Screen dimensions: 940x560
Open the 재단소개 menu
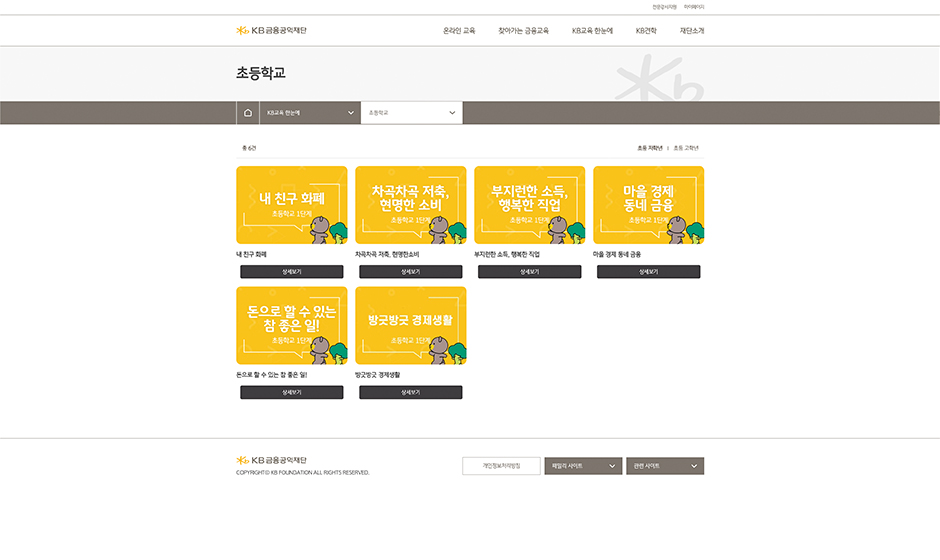coord(692,31)
